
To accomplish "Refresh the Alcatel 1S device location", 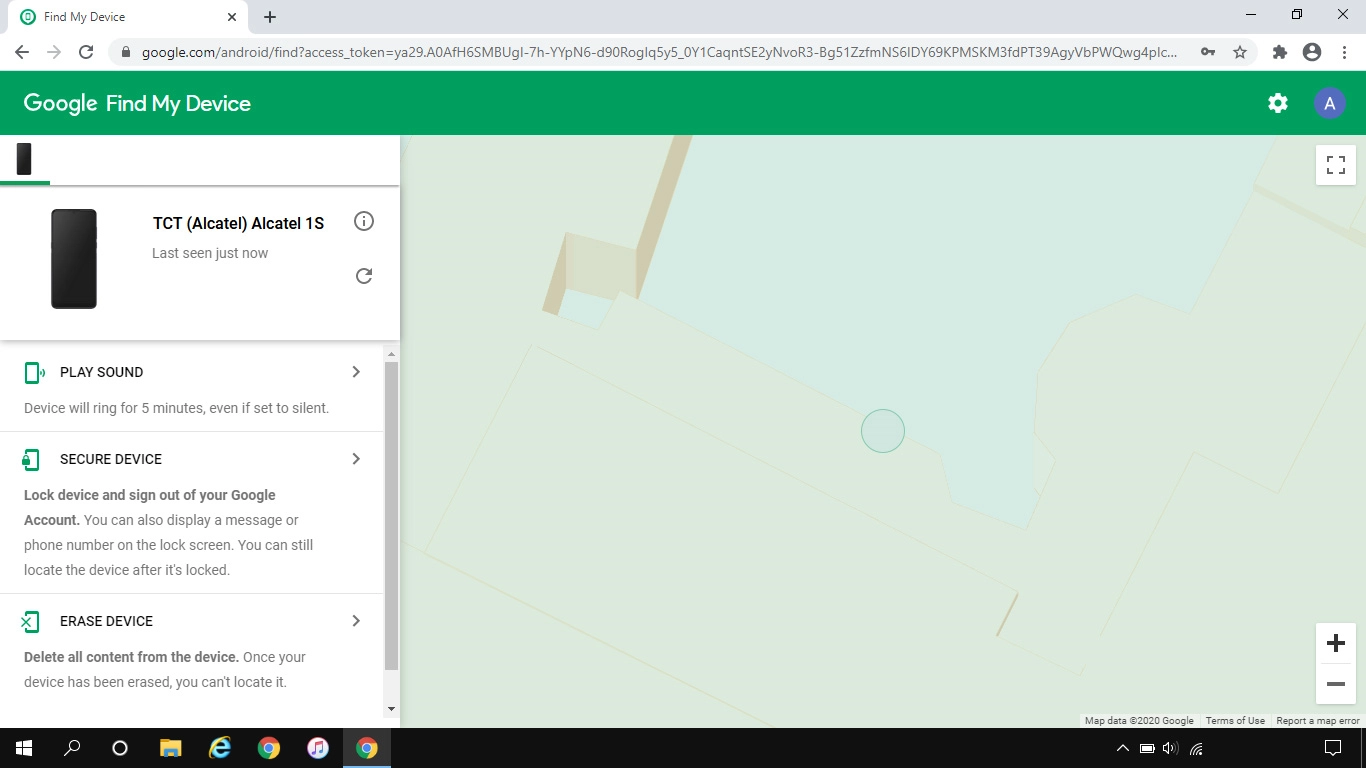I will (x=364, y=276).
